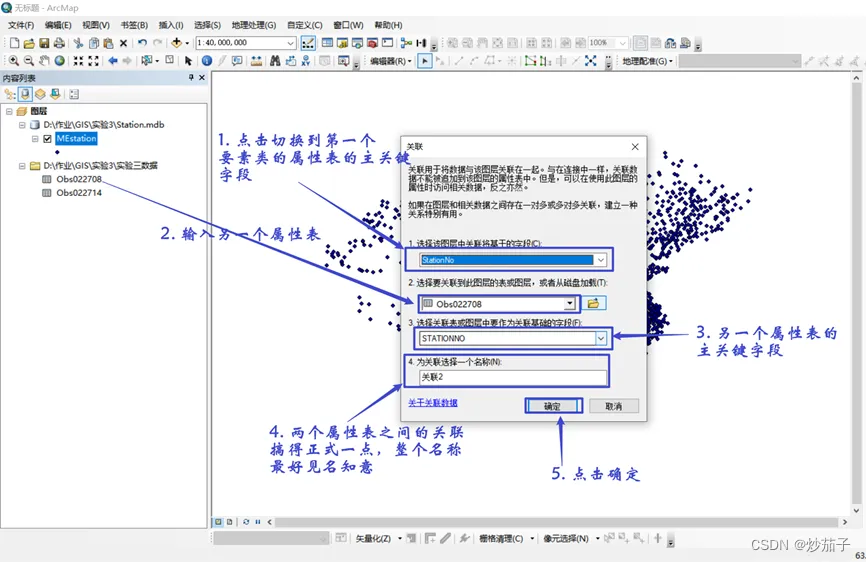Image resolution: width=866 pixels, height=562 pixels.
Task: Click the Go To XY icon
Action: click(x=305, y=61)
